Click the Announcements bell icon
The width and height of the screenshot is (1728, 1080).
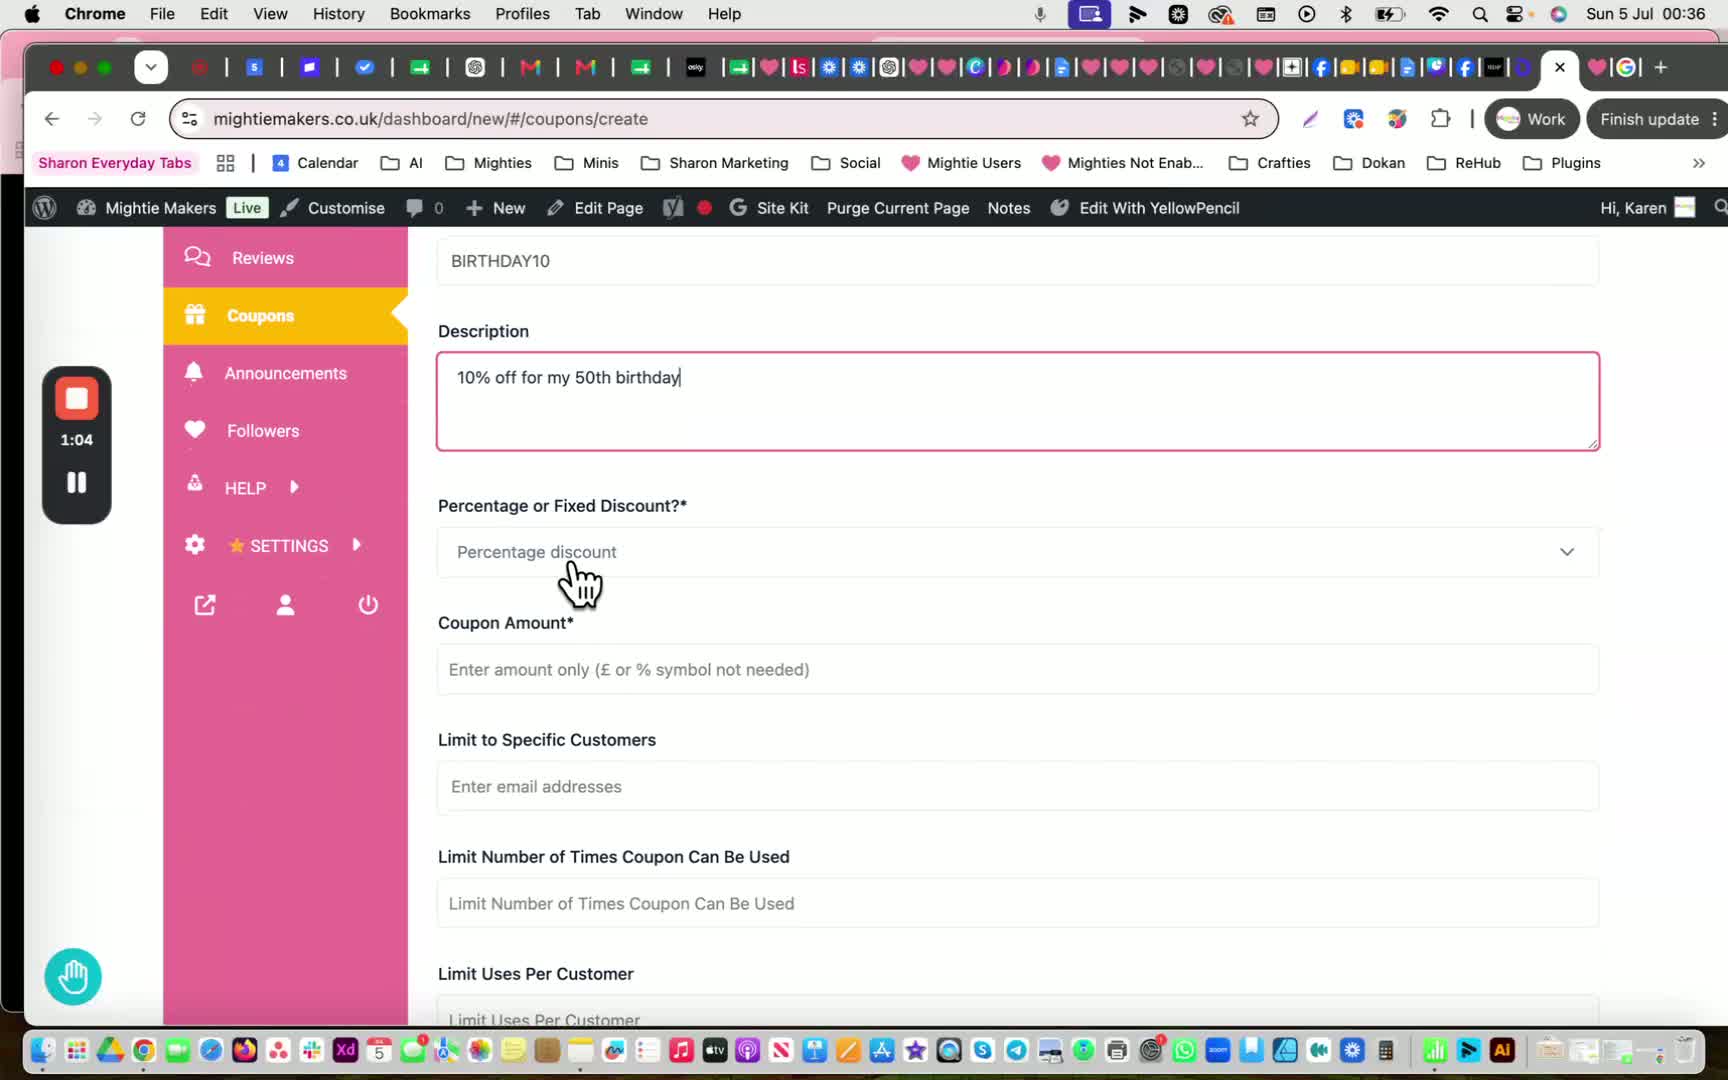[194, 372]
